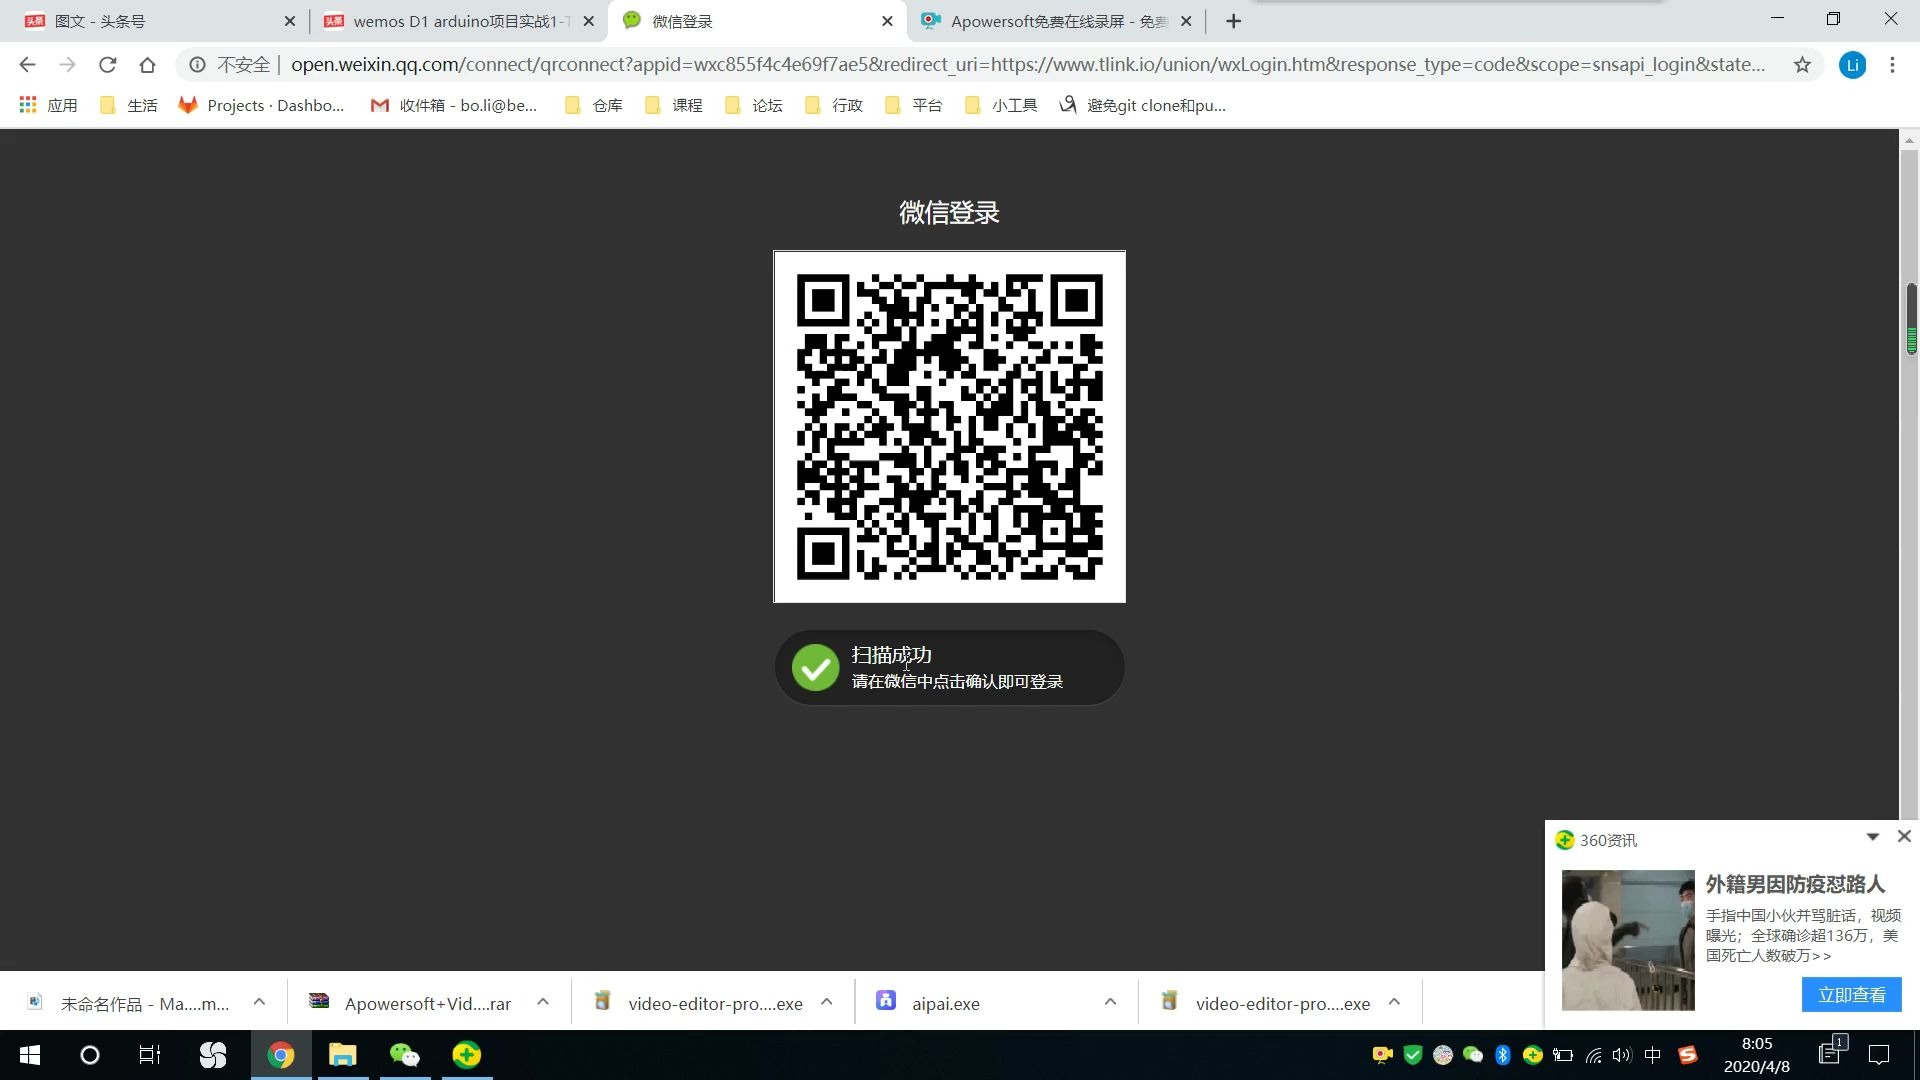Open the 外籍男因防疫怼路人 headline
Screen dimensions: 1920x1080
1795,884
